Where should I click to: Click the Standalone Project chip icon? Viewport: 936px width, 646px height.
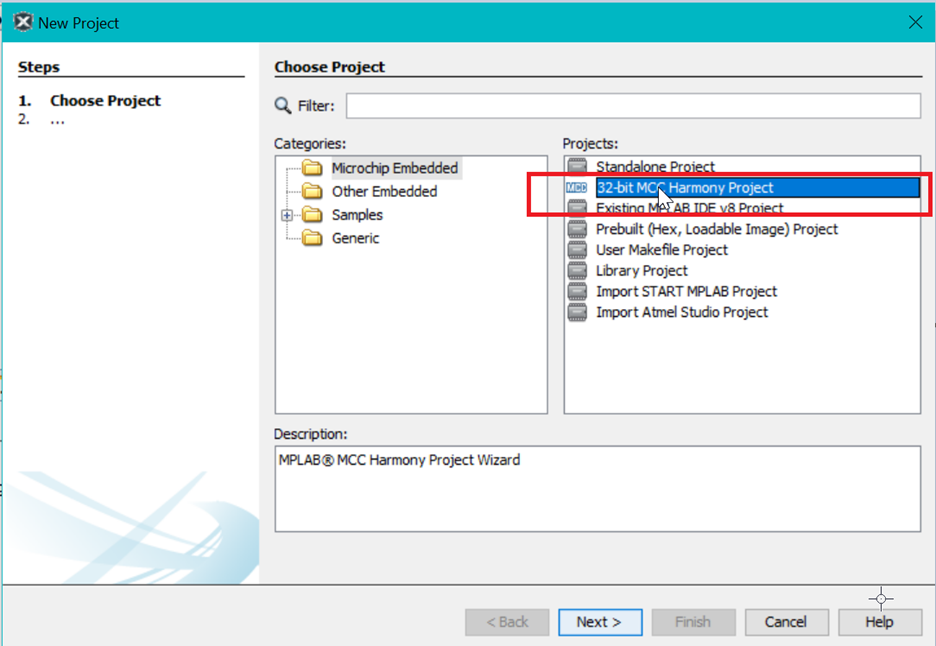pos(577,166)
